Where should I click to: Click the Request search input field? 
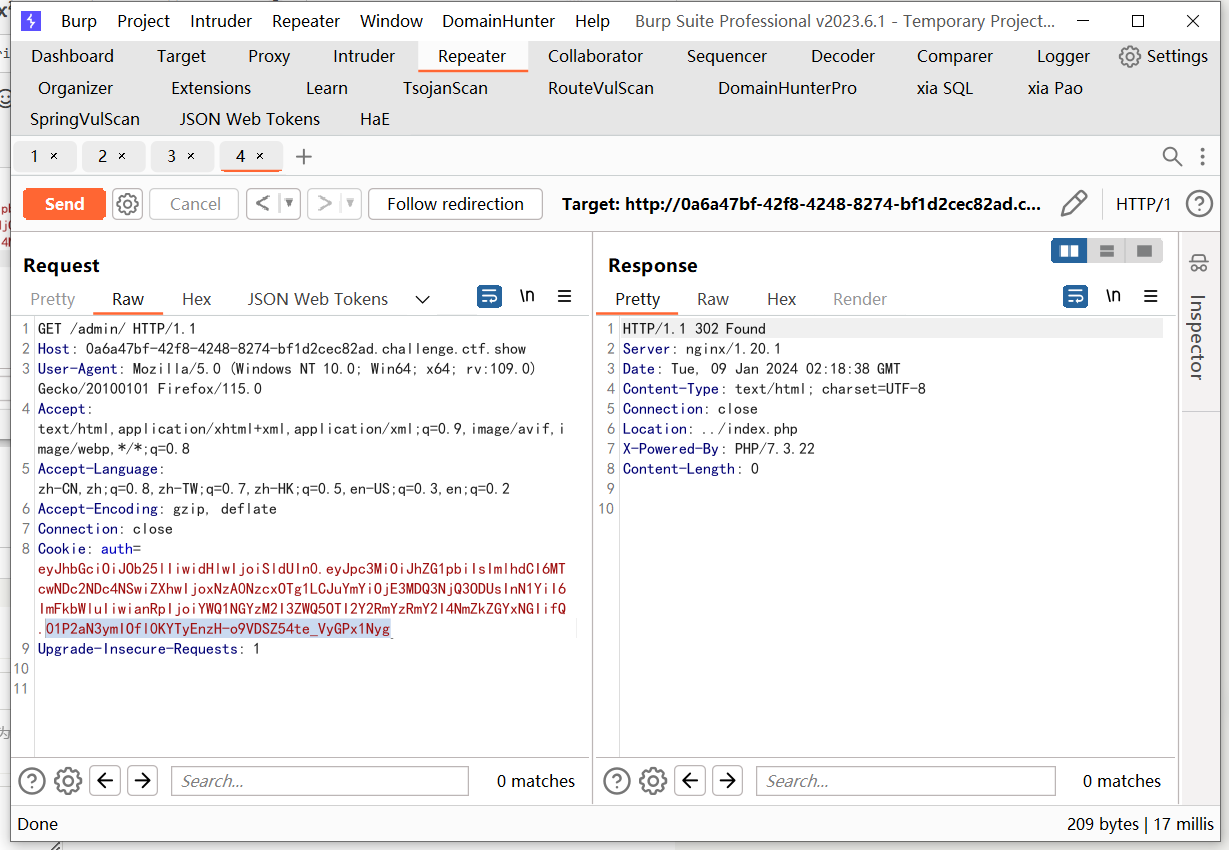[320, 781]
